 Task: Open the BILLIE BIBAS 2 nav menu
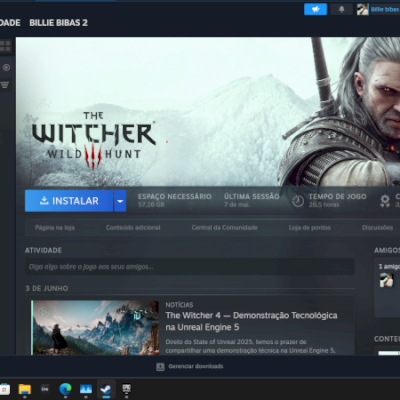click(x=58, y=23)
